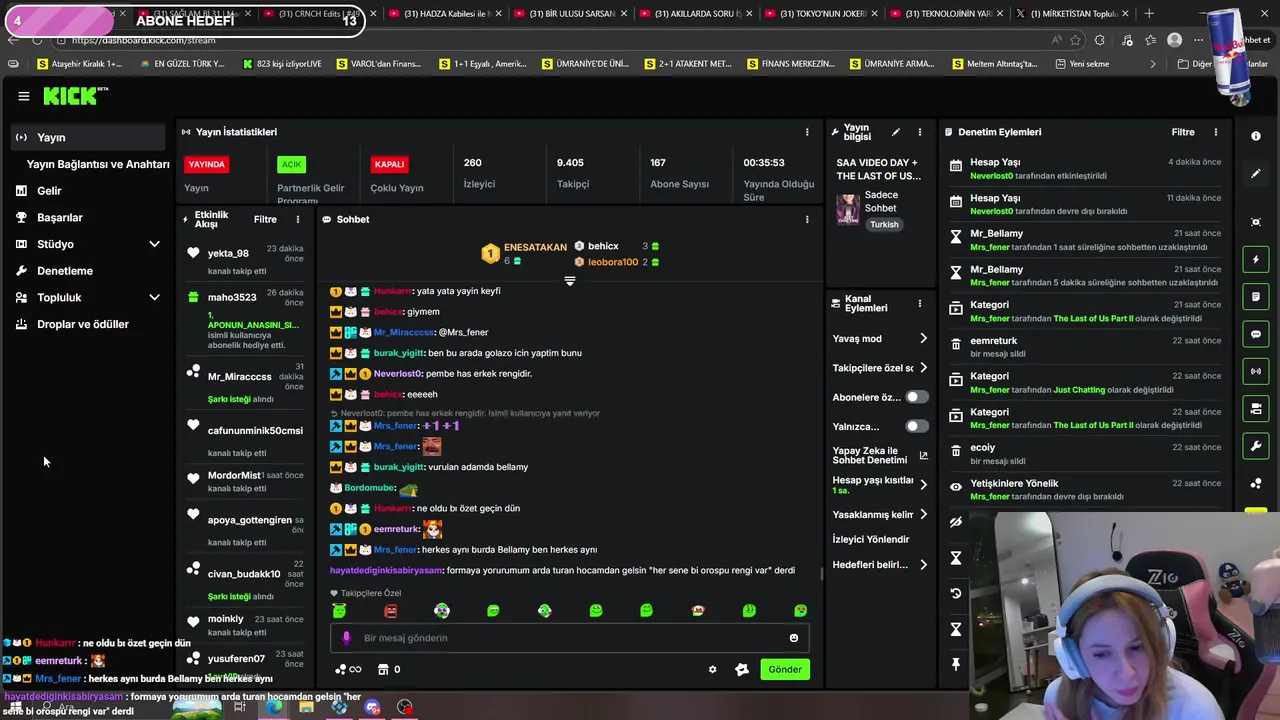Open Yayın bilgisi panel three-dot menu
The width and height of the screenshot is (1280, 720).
pos(919,132)
